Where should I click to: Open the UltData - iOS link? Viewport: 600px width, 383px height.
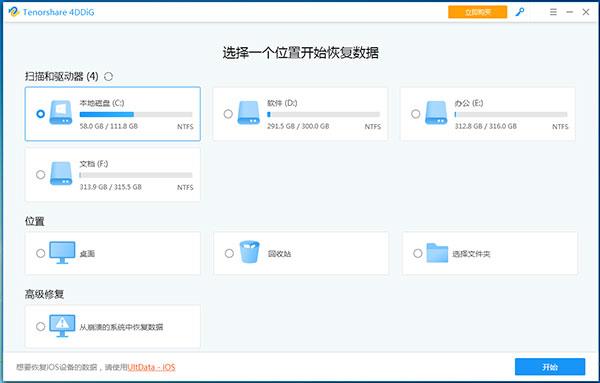click(151, 367)
